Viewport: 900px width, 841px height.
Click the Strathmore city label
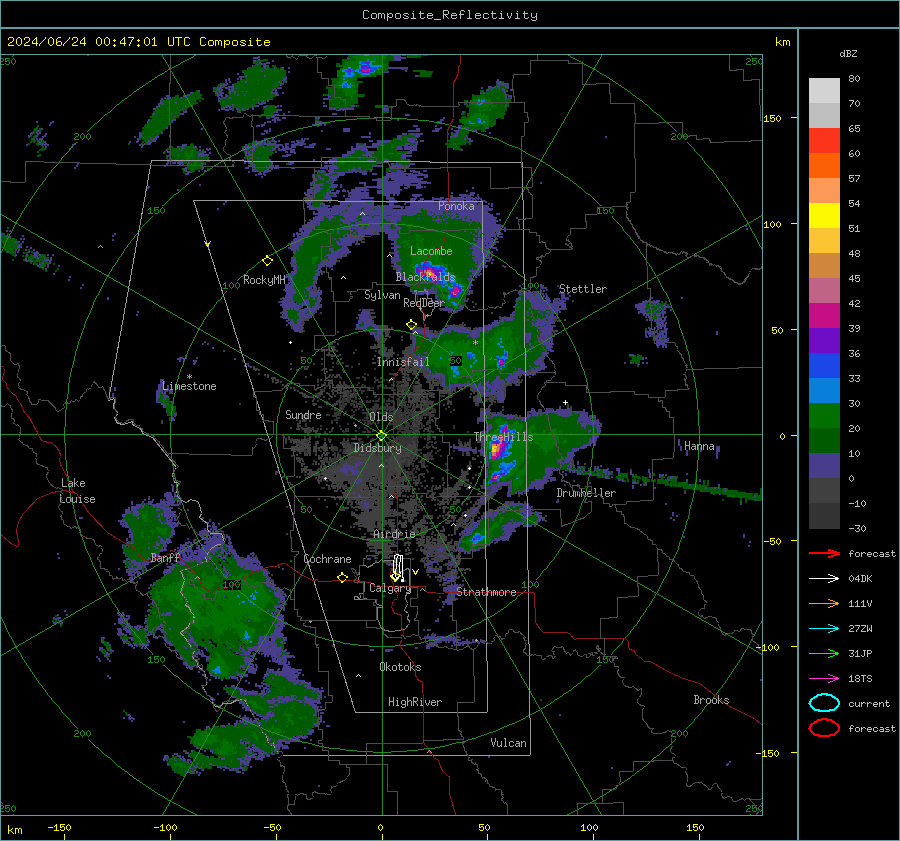click(486, 592)
